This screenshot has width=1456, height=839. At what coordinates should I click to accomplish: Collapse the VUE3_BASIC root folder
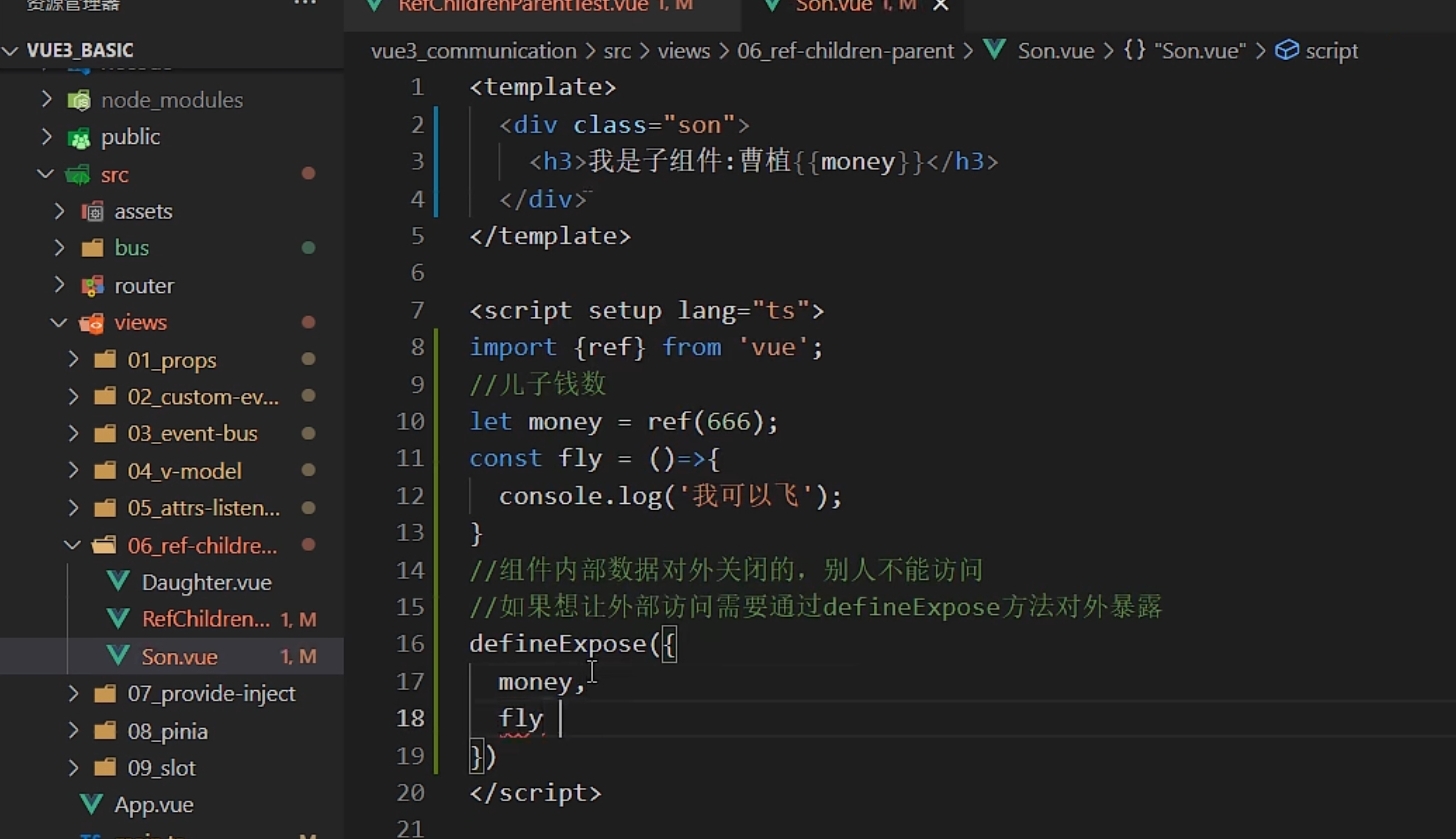[11, 51]
